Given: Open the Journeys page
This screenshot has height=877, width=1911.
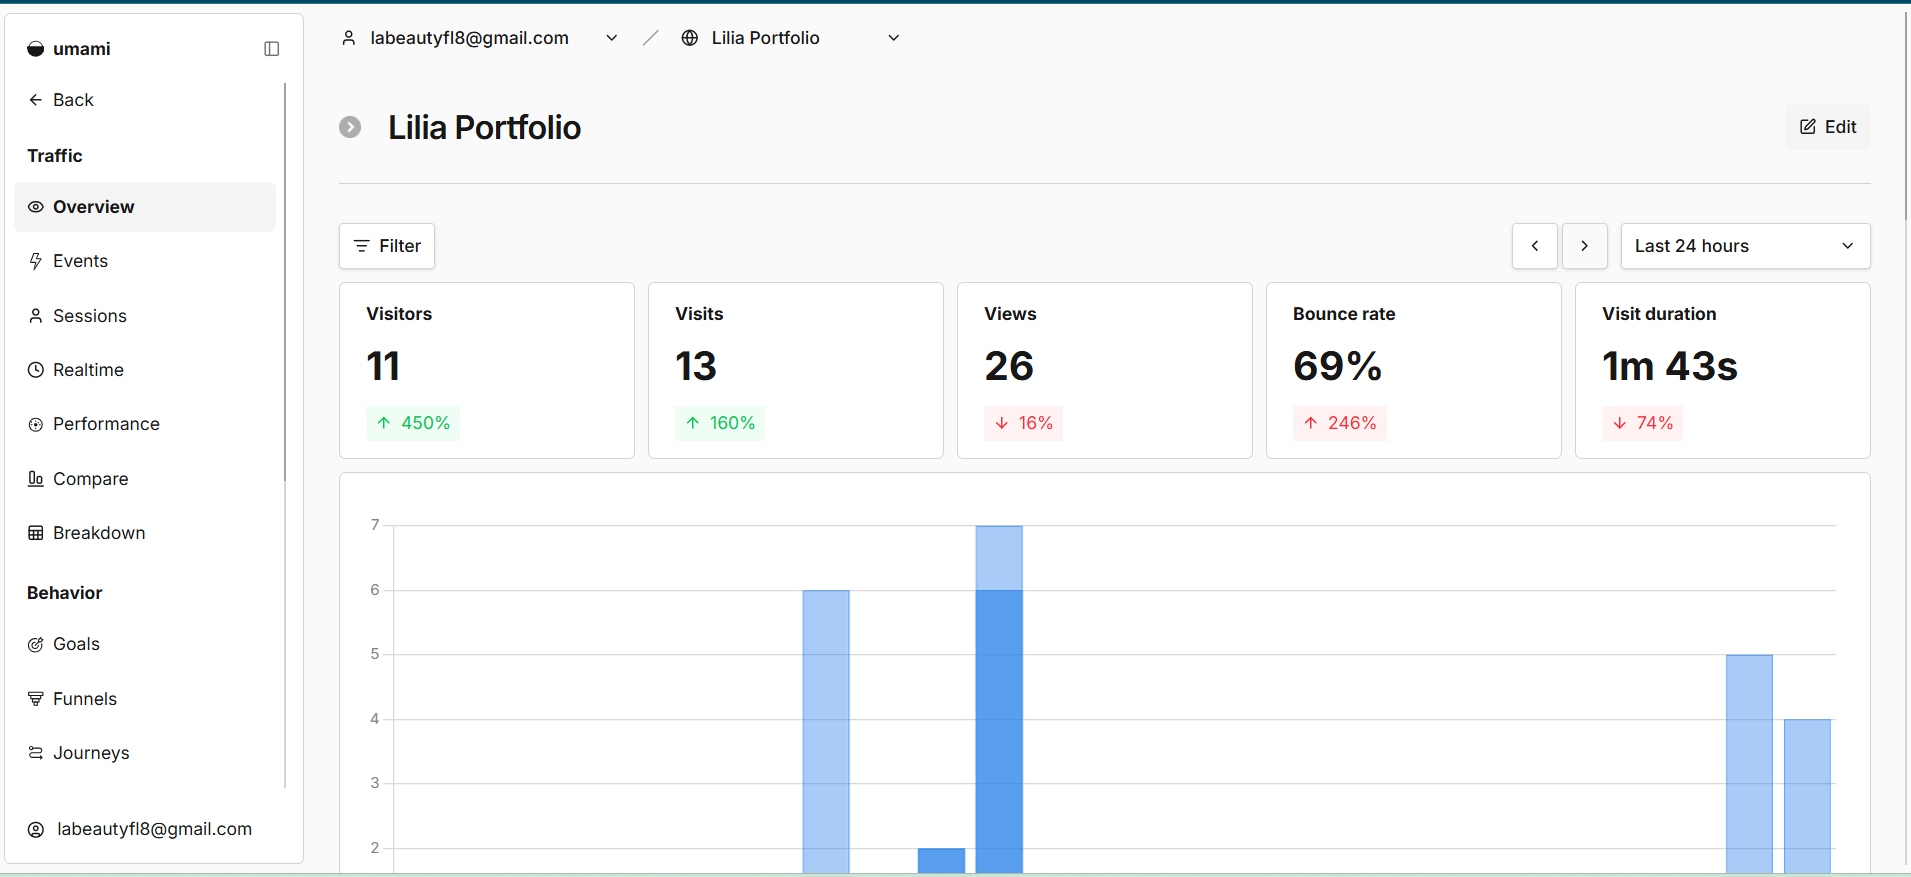Looking at the screenshot, I should (x=145, y=753).
